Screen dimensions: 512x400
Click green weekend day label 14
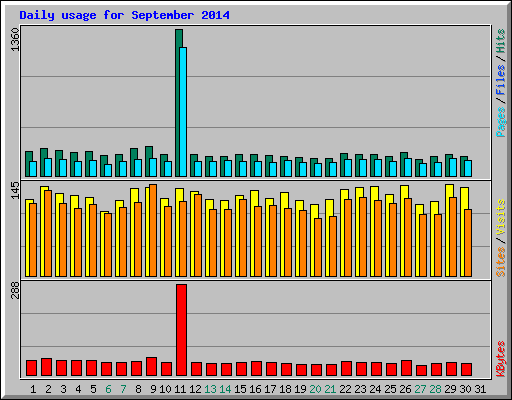click(x=225, y=389)
